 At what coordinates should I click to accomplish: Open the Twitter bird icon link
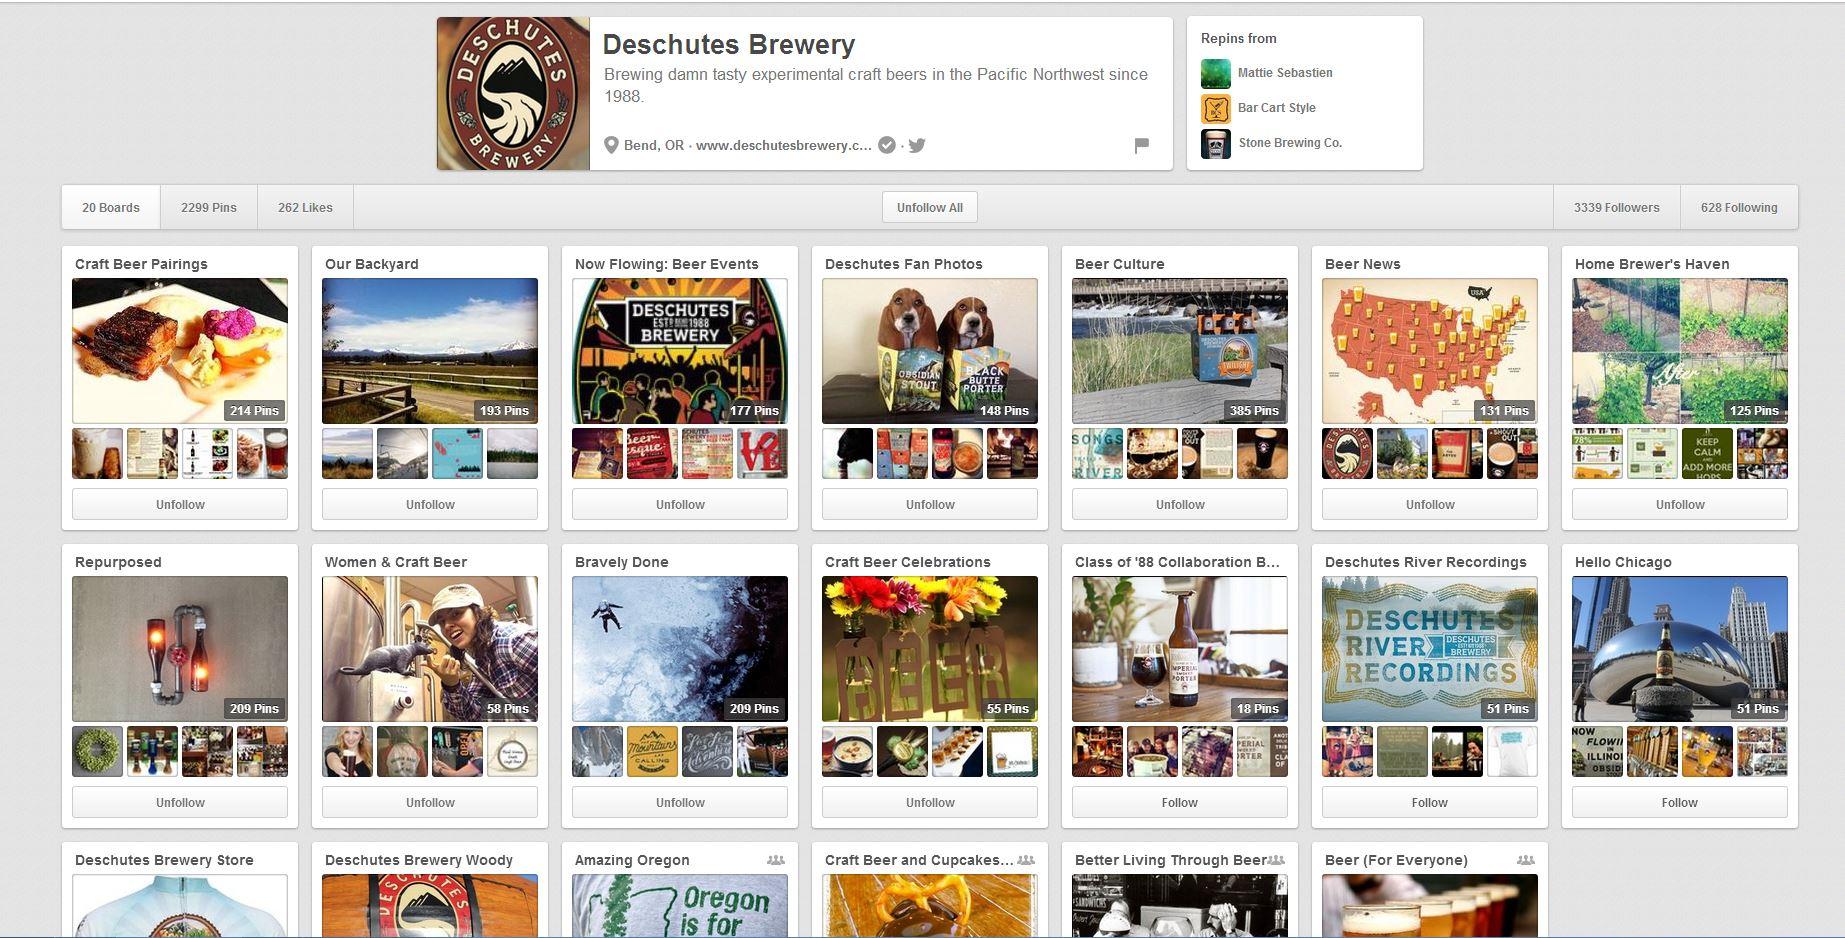(x=917, y=145)
